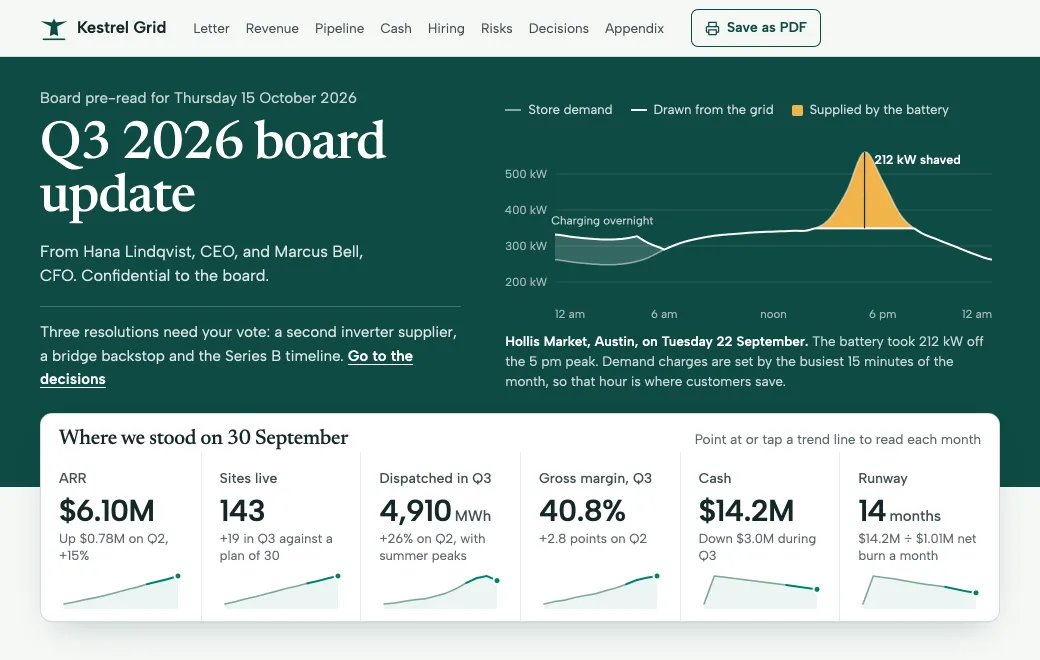Click the Dispatched in Q3 sparkline
1040x660 pixels.
click(440, 590)
